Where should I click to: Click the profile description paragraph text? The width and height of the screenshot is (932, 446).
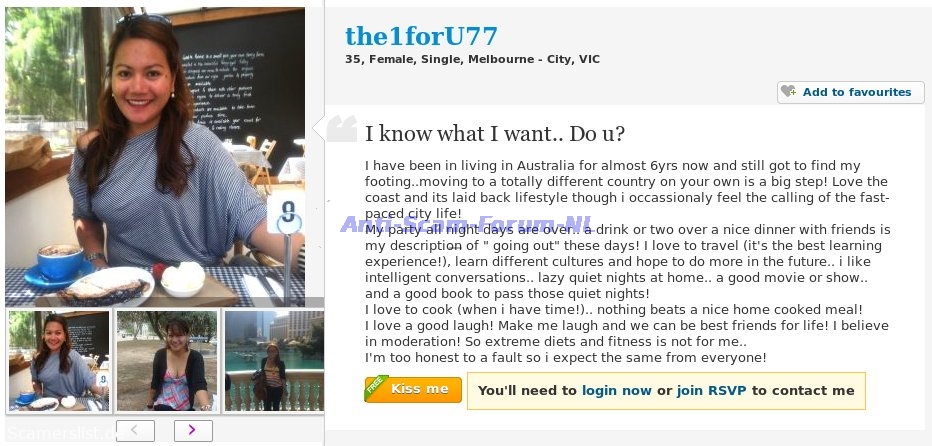tap(626, 262)
